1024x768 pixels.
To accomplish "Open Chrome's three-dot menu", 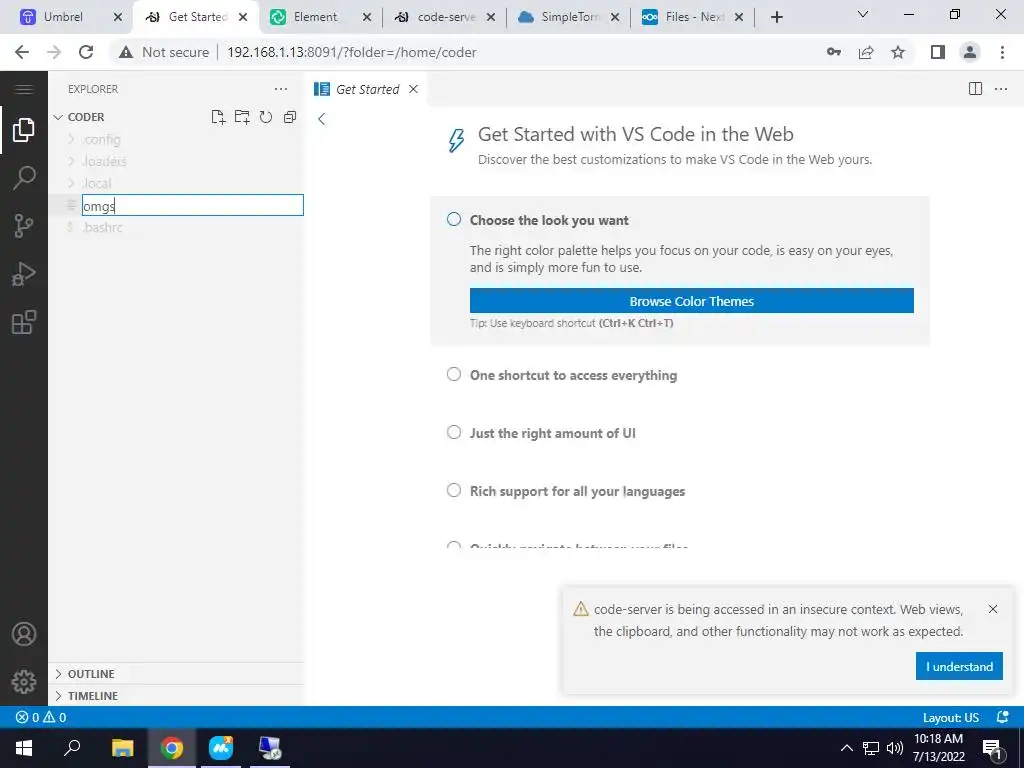I will 1002,52.
